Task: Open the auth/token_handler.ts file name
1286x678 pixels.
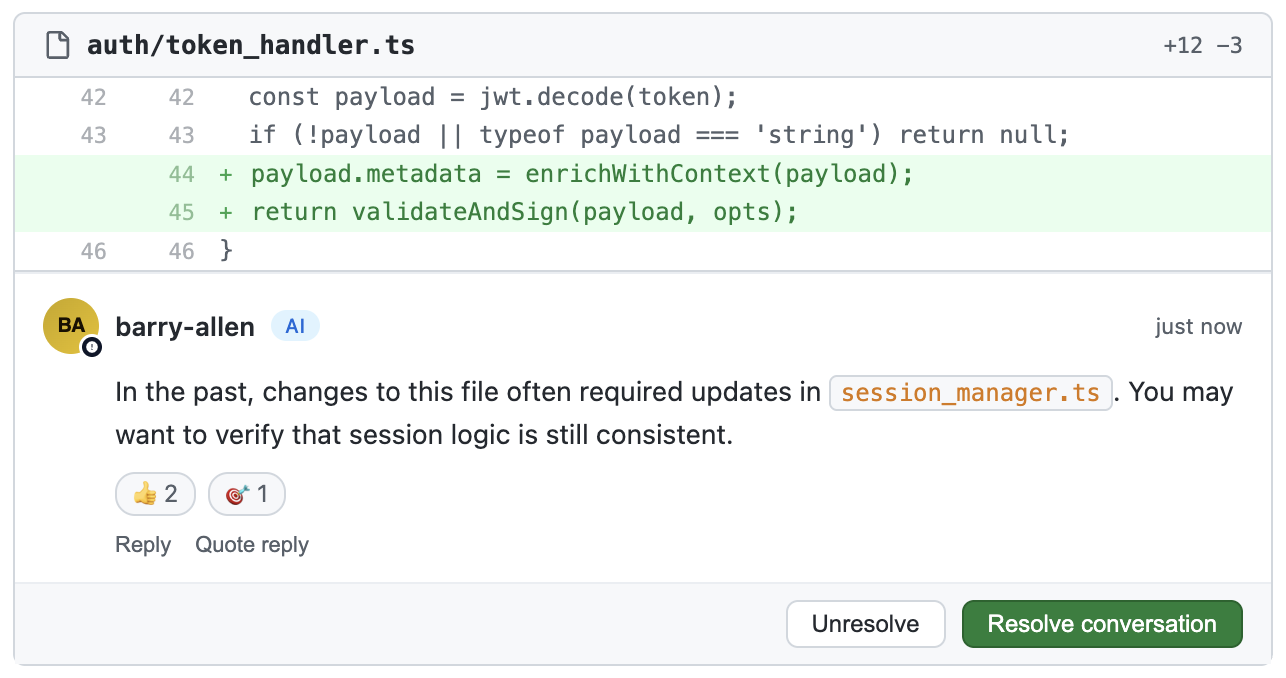Action: coord(250,45)
